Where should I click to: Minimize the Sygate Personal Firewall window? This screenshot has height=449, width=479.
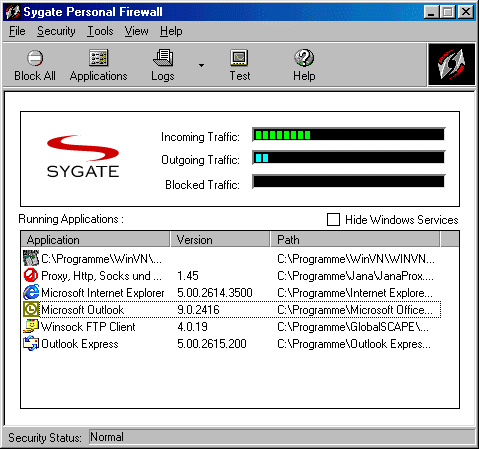[x=432, y=12]
